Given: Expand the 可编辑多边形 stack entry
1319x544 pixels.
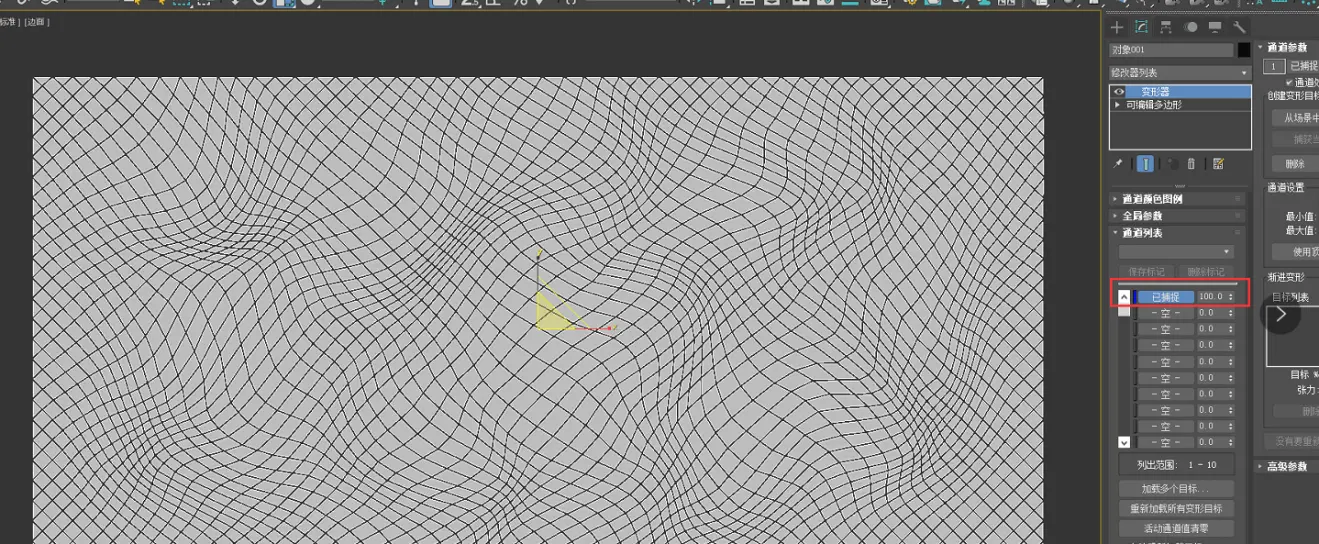Looking at the screenshot, I should click(1118, 104).
